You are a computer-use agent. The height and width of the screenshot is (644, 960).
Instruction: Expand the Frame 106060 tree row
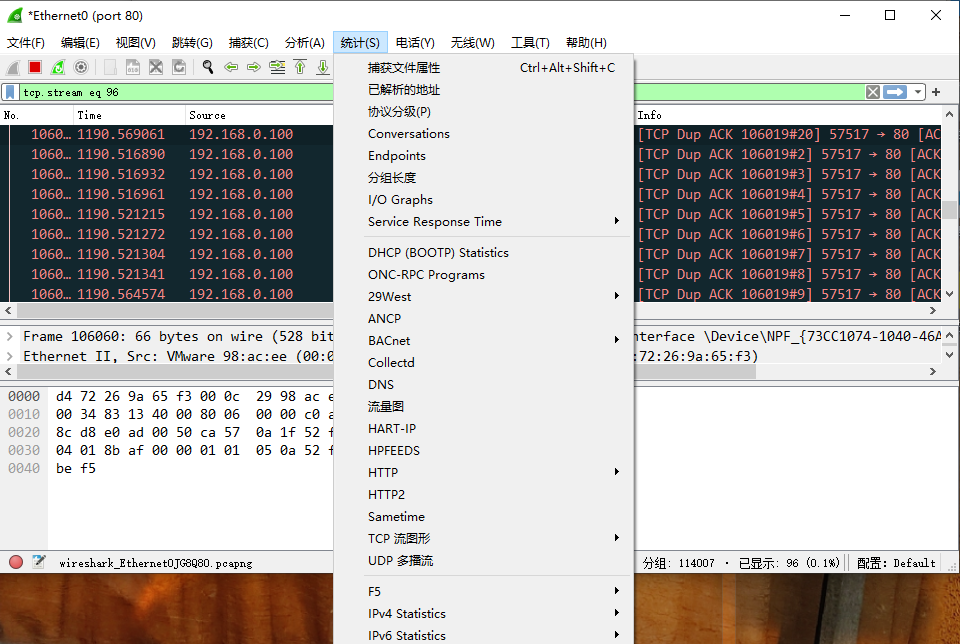click(9, 336)
